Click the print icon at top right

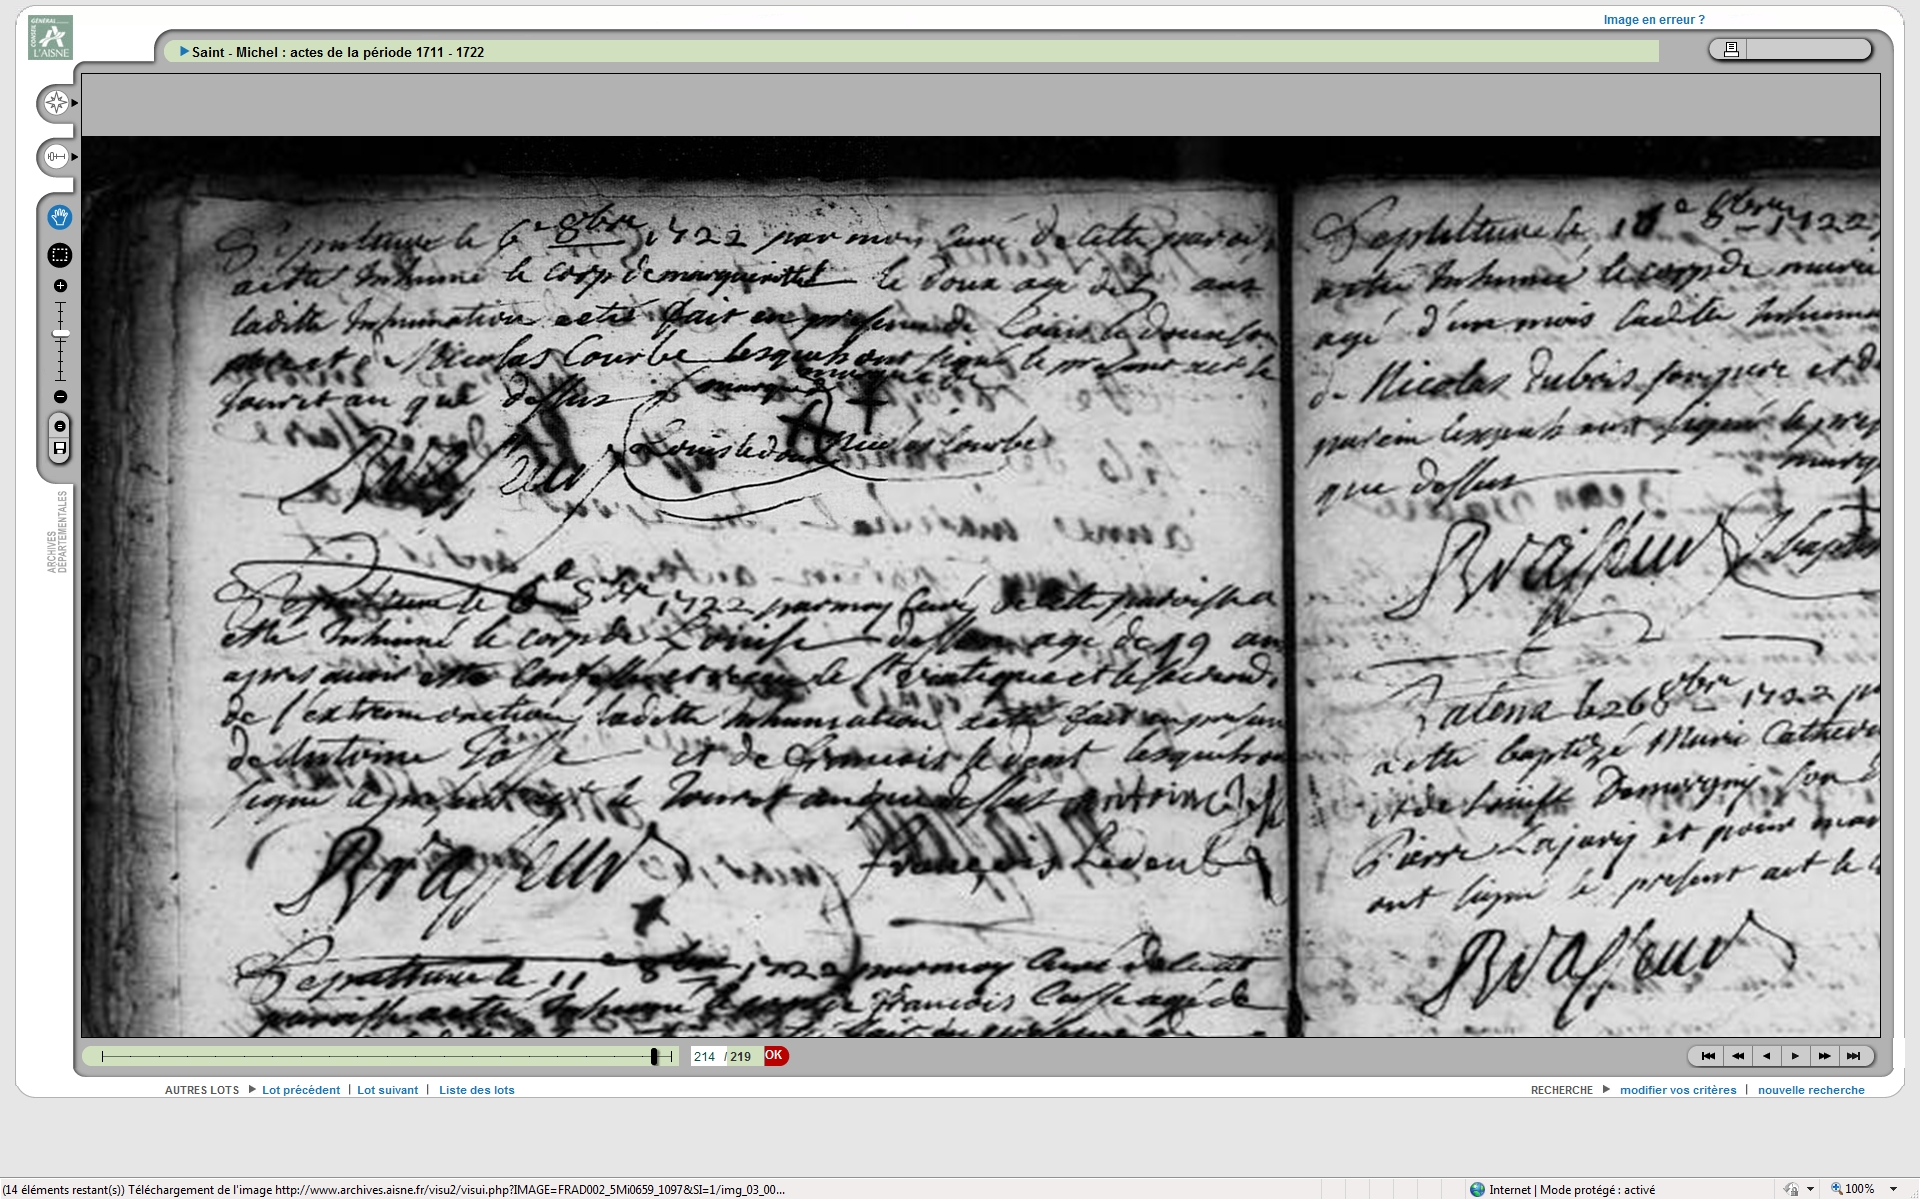[x=1731, y=49]
